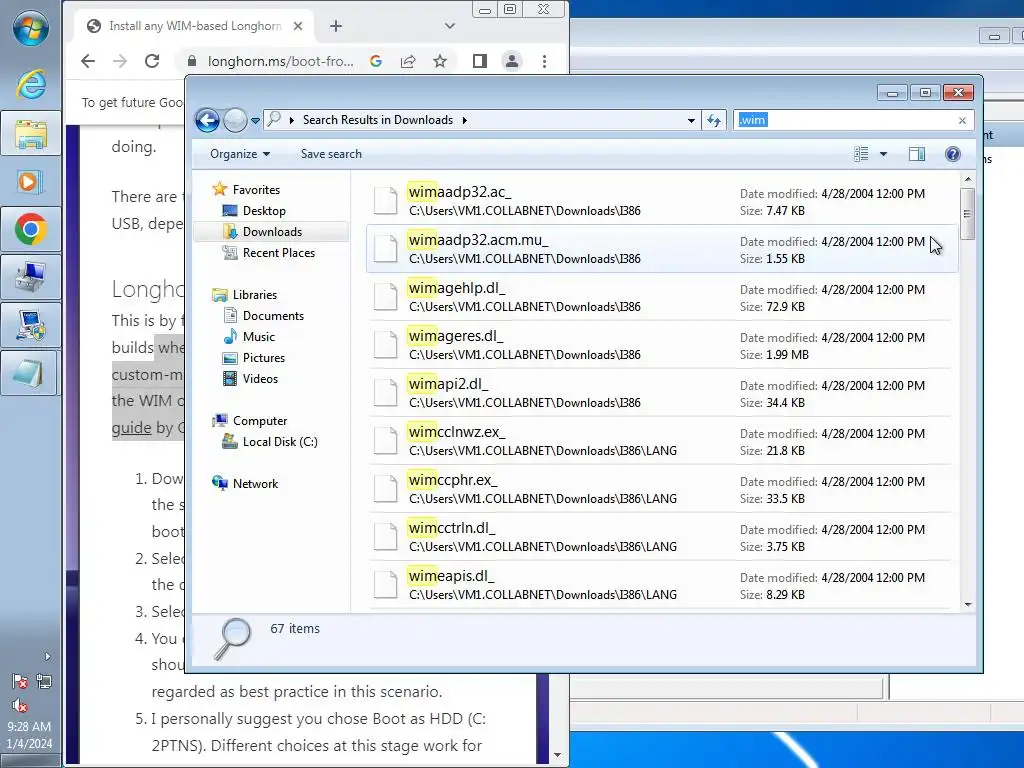Screen dimensions: 1024x768
Task: Click Chrome back button
Action: 88,61
